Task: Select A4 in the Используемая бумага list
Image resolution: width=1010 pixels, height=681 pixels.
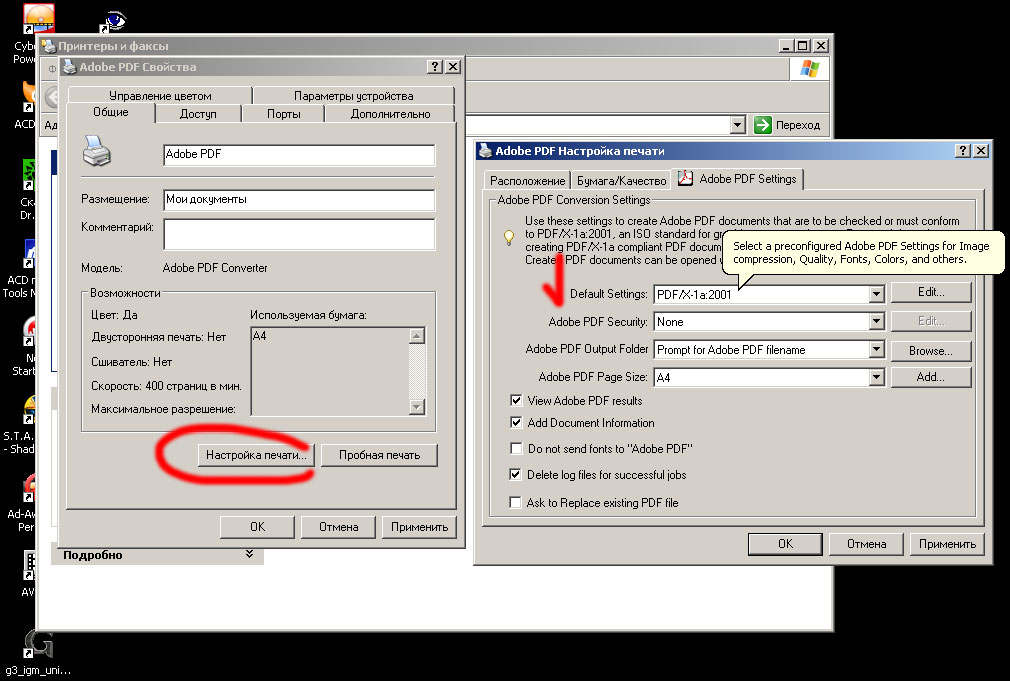Action: tap(260, 336)
